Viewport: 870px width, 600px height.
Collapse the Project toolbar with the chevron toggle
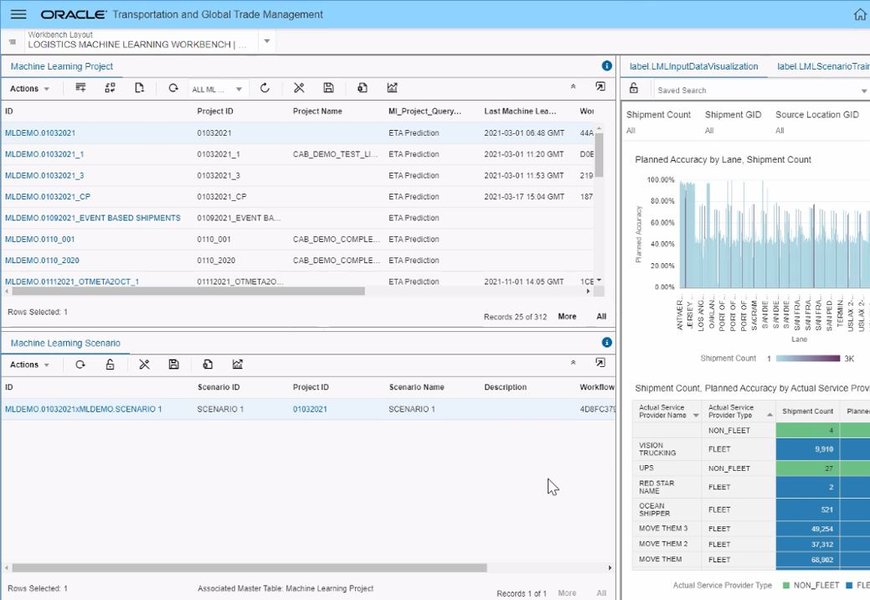[x=573, y=87]
